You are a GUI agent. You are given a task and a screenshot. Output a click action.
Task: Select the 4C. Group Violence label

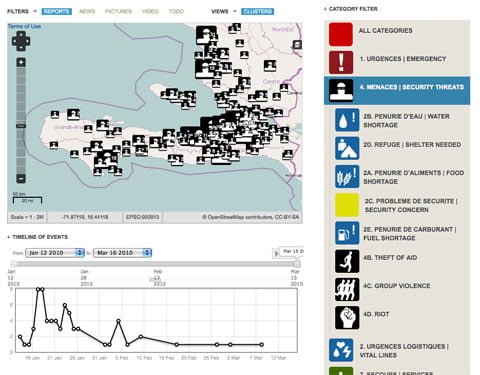pos(397,286)
